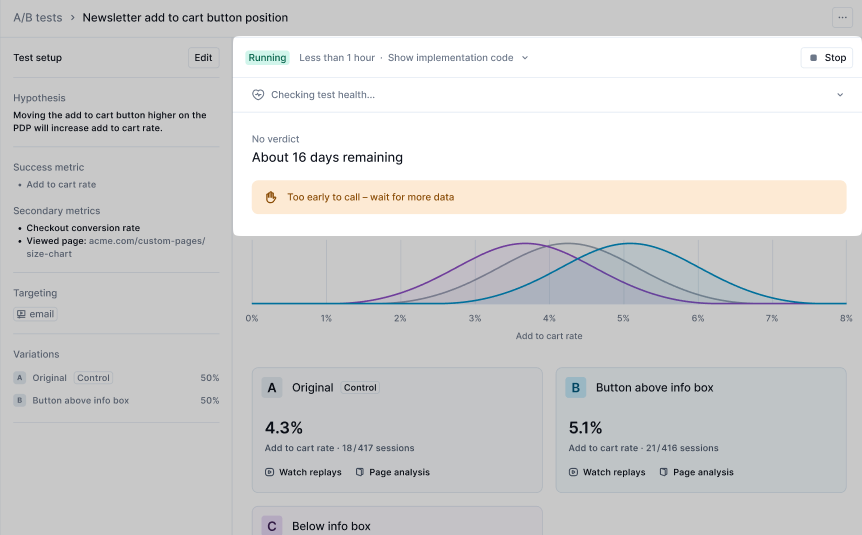
Task: Click the large B badge on variation card
Action: (576, 388)
